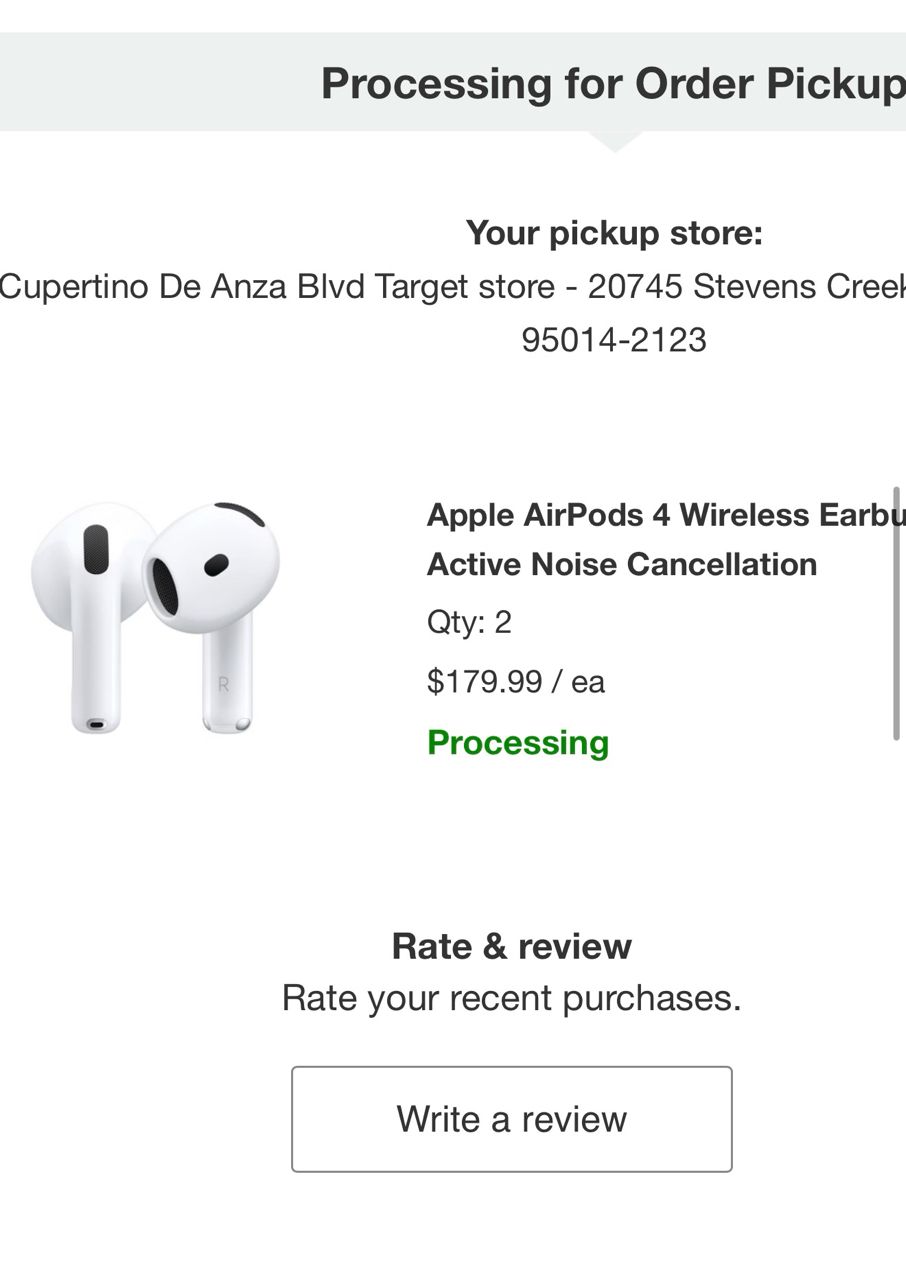The height and width of the screenshot is (1280, 906).
Task: Select the Active Noise Cancellation text line
Action: click(621, 565)
